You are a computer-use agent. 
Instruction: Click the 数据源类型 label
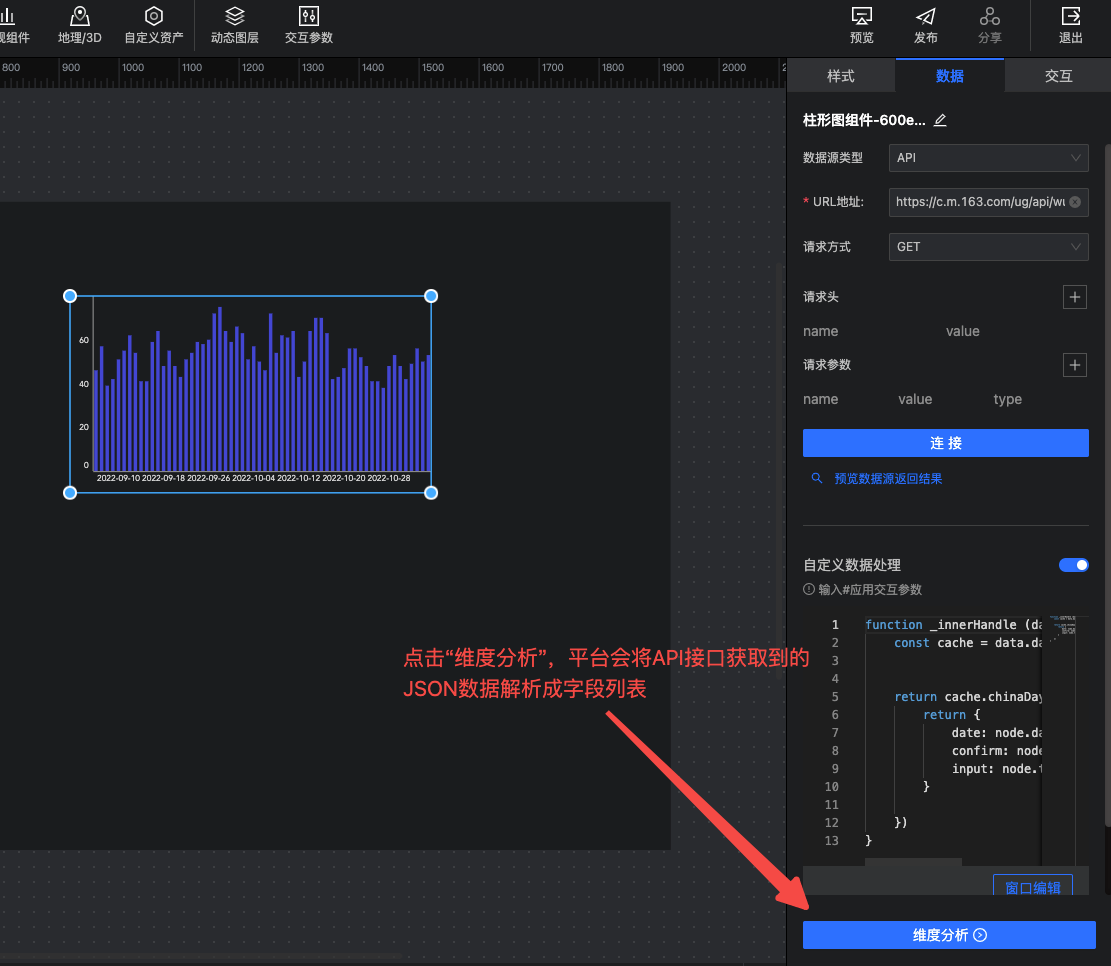pyautogui.click(x=833, y=158)
